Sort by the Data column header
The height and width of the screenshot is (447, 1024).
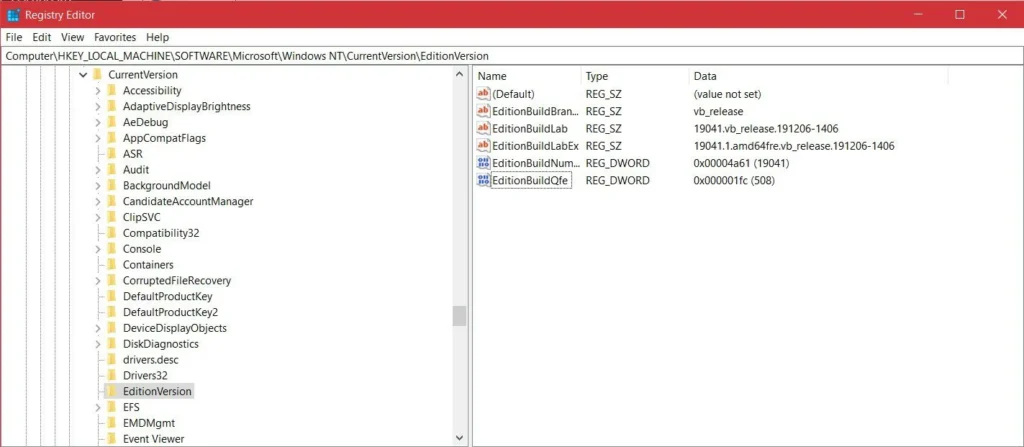tap(818, 76)
